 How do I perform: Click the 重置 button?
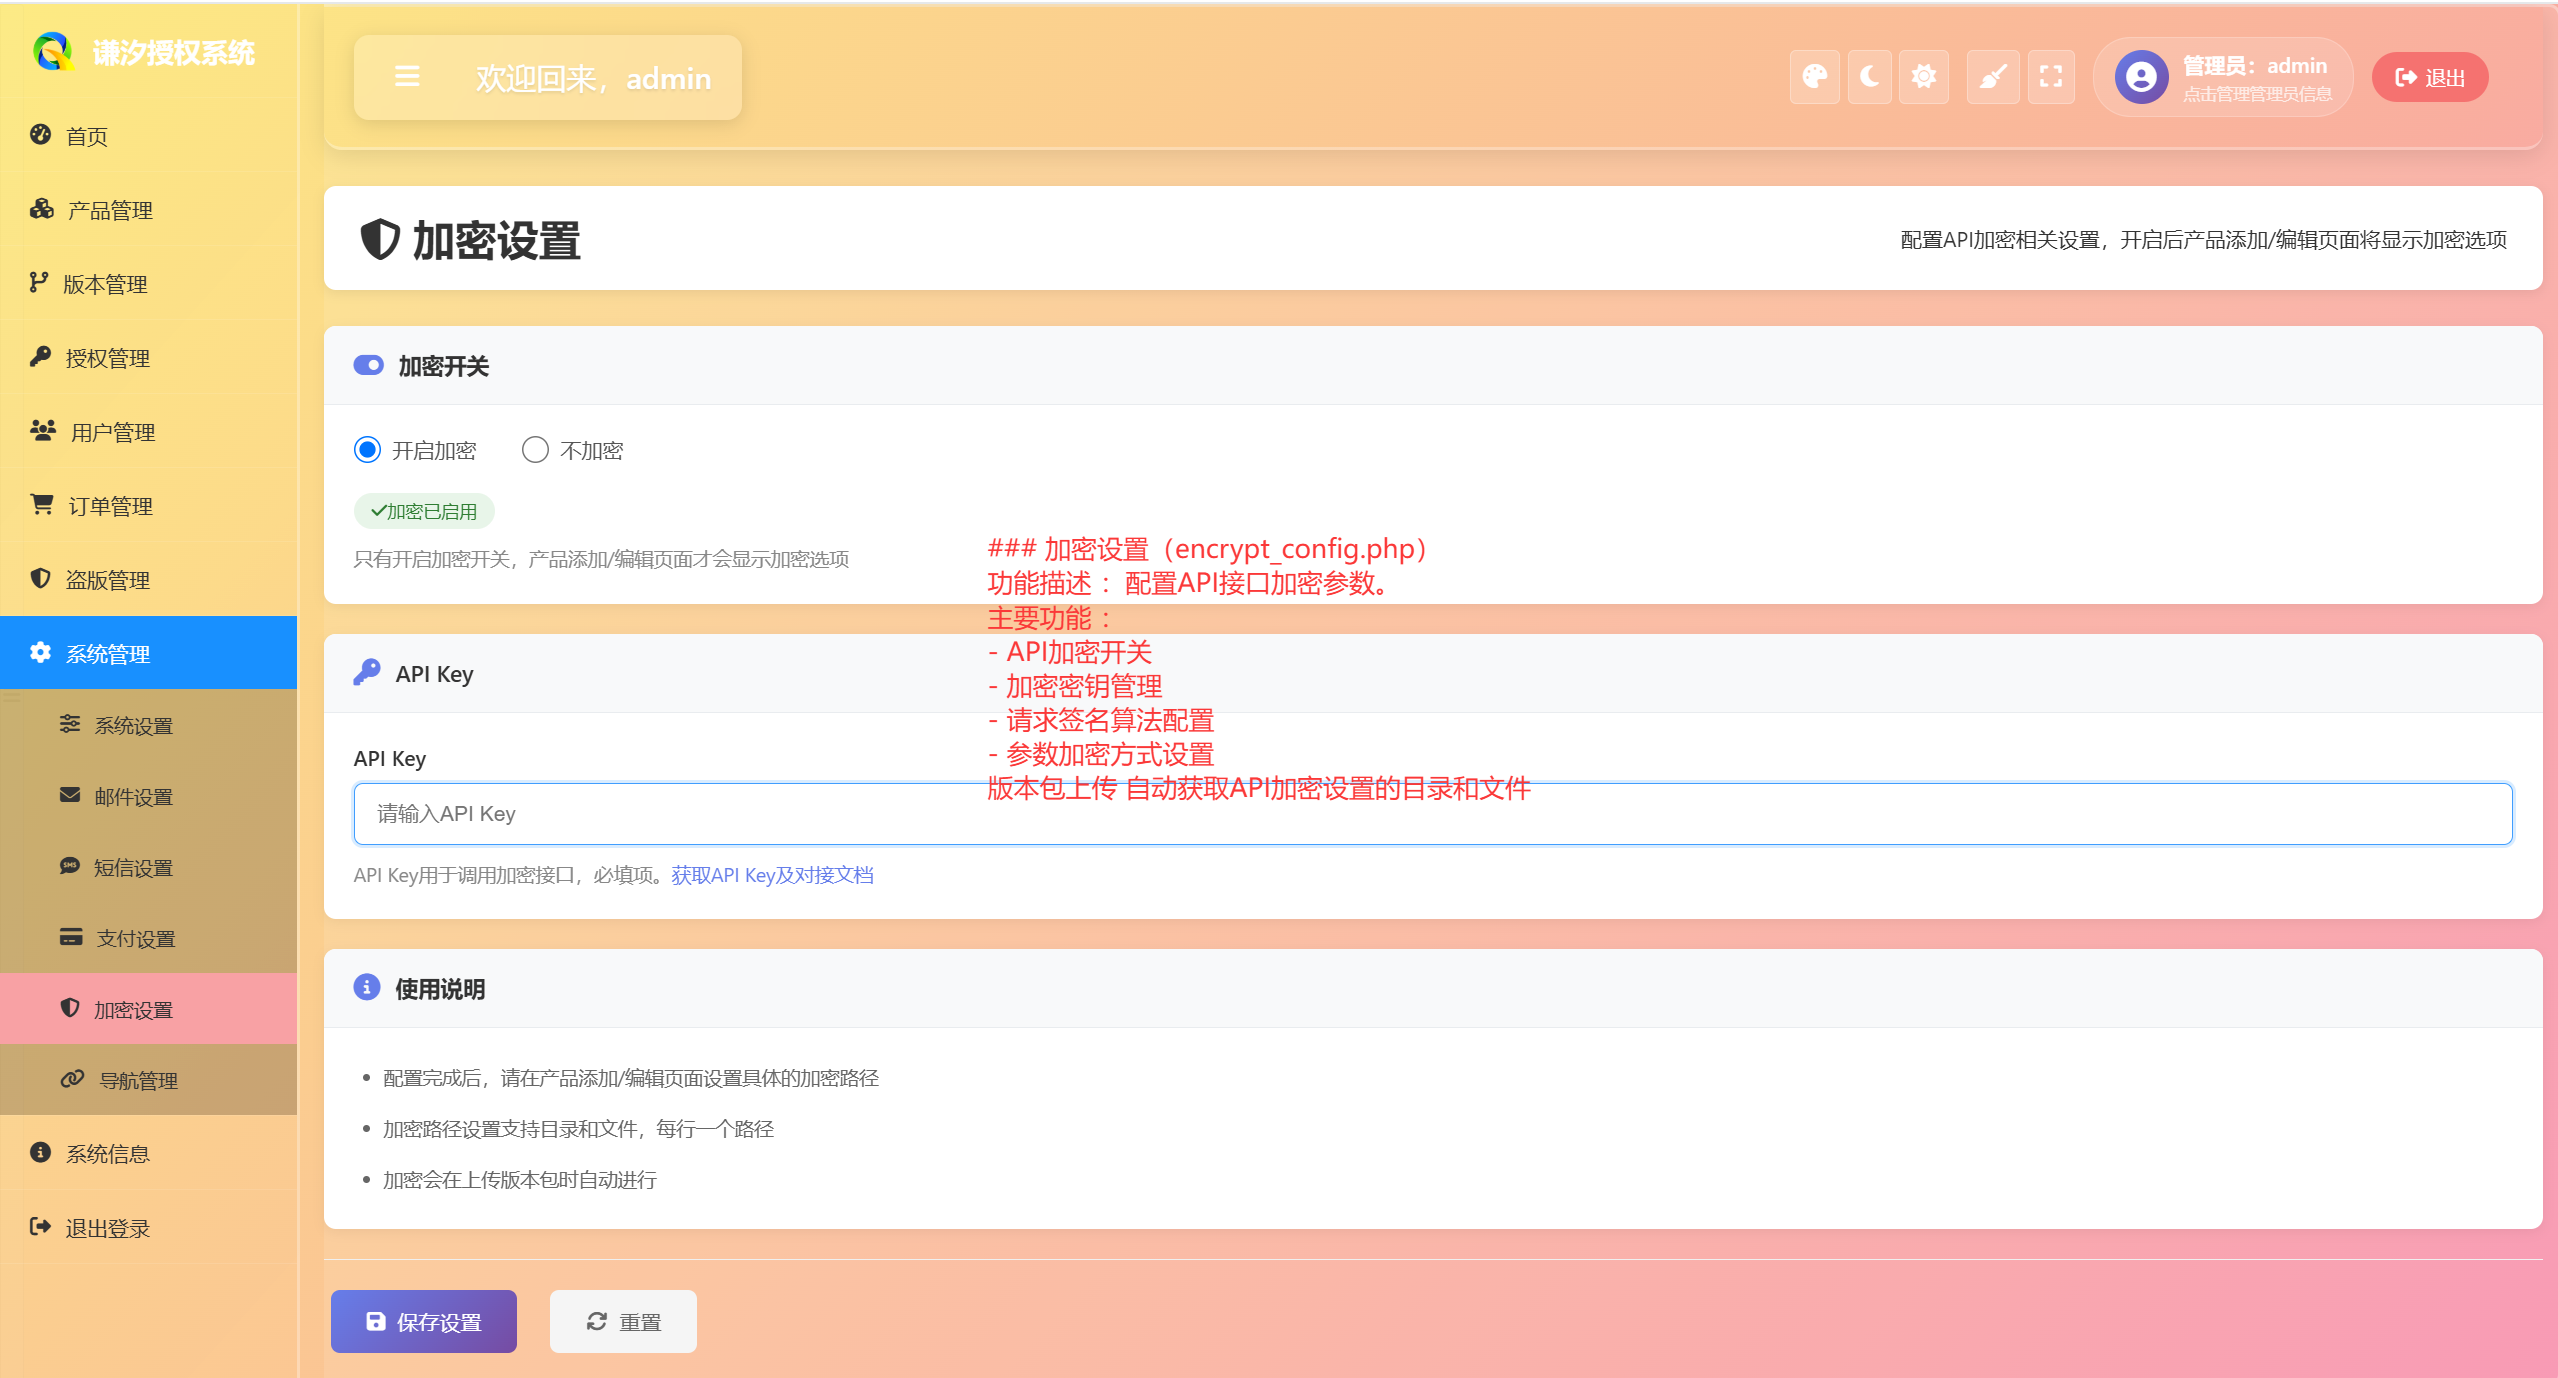pos(623,1322)
